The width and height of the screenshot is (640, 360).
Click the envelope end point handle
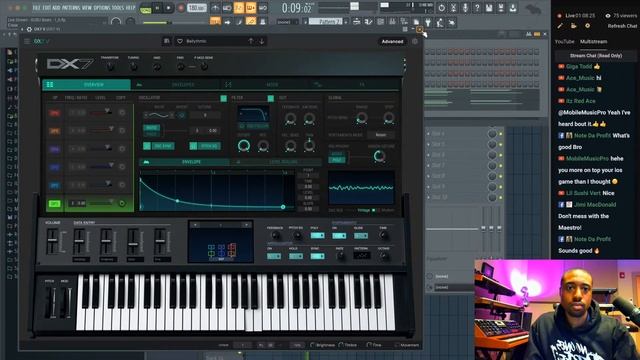[283, 207]
